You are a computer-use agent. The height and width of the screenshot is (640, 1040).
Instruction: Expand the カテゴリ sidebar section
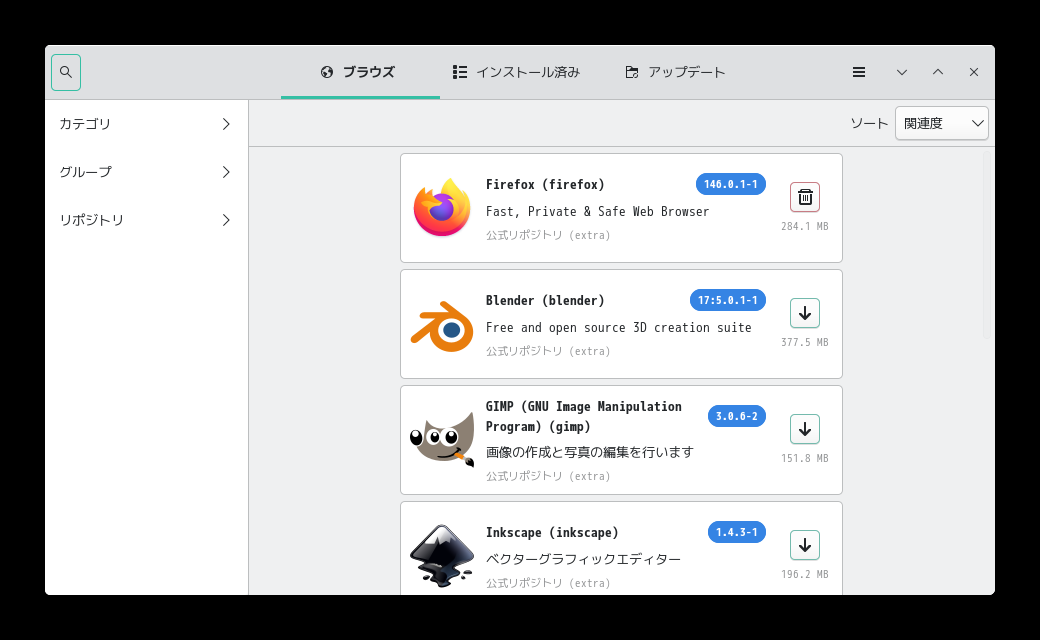[x=144, y=124]
